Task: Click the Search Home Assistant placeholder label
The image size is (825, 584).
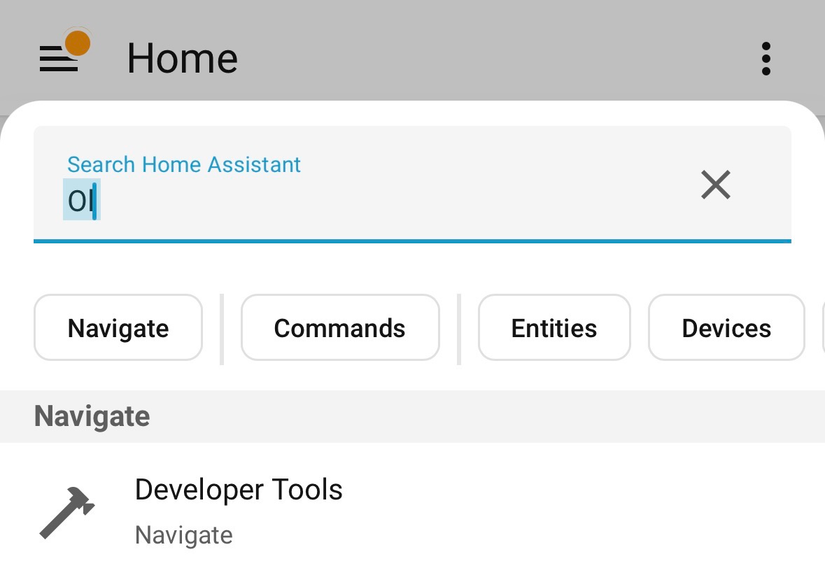Action: 183,164
